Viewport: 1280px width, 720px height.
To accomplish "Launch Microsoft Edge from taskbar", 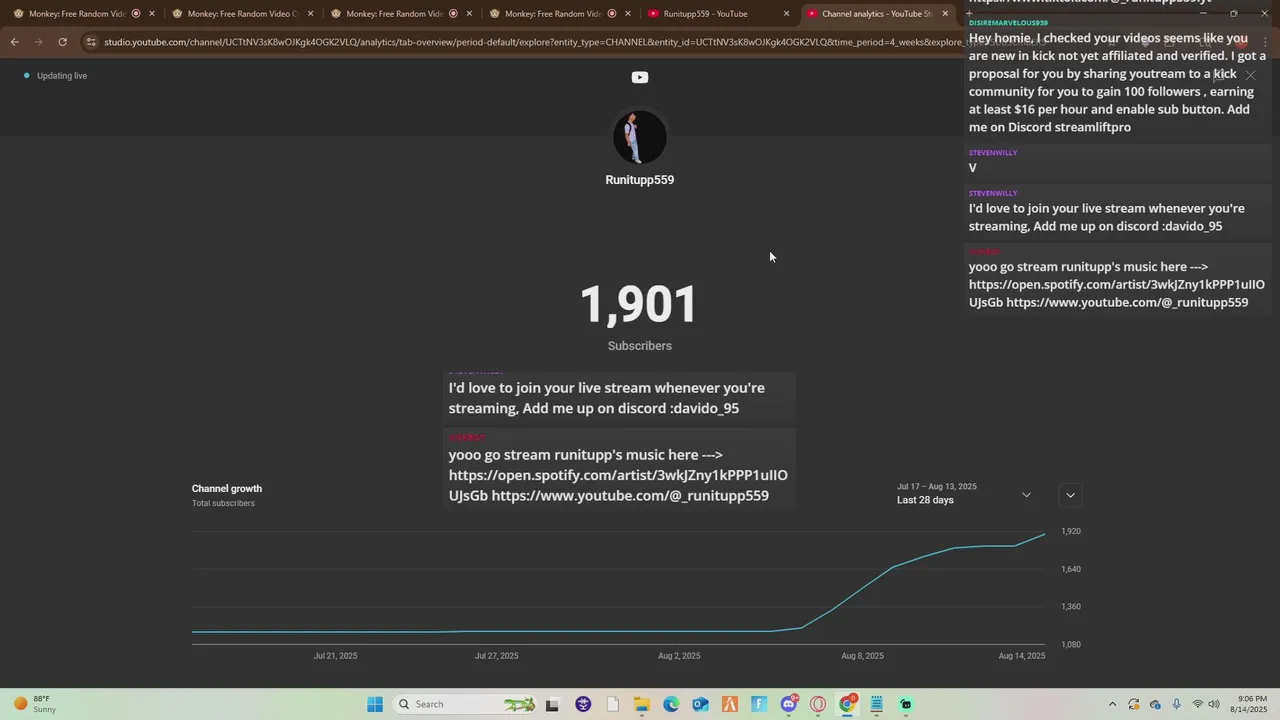I will pos(671,704).
